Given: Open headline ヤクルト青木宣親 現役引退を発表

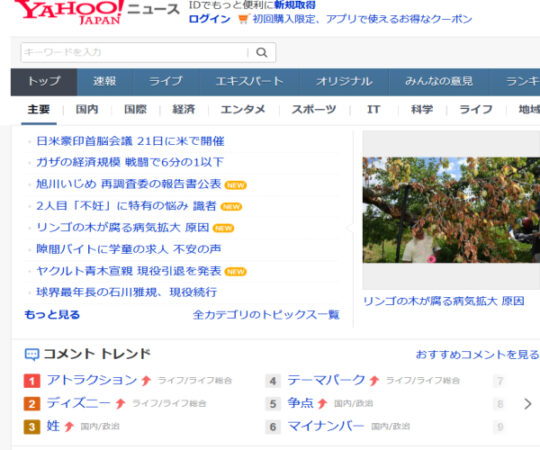Looking at the screenshot, I should coord(128,271).
